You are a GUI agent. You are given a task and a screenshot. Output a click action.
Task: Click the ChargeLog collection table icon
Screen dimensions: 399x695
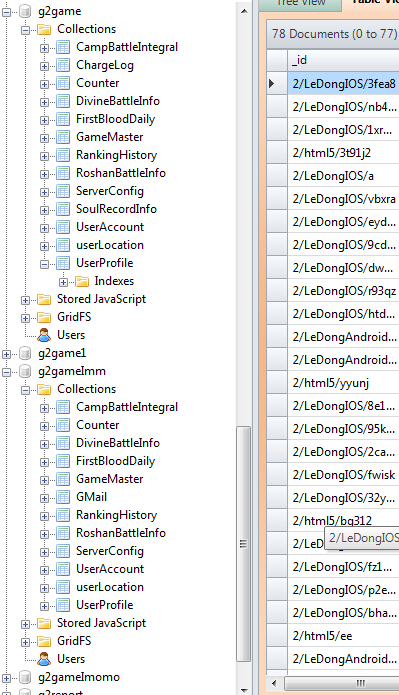[63, 66]
